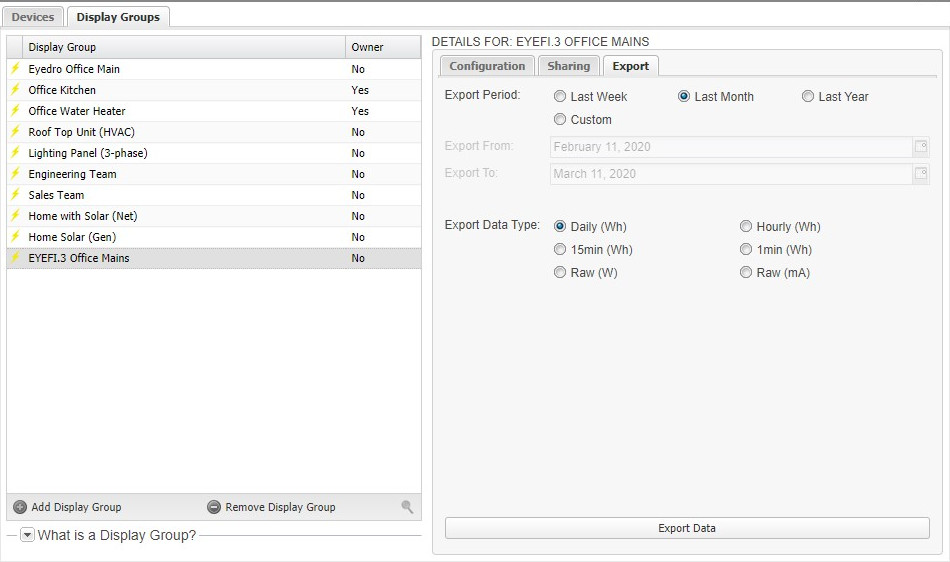950x562 pixels.
Task: Select Home with Solar (Net) row
Action: coord(214,216)
